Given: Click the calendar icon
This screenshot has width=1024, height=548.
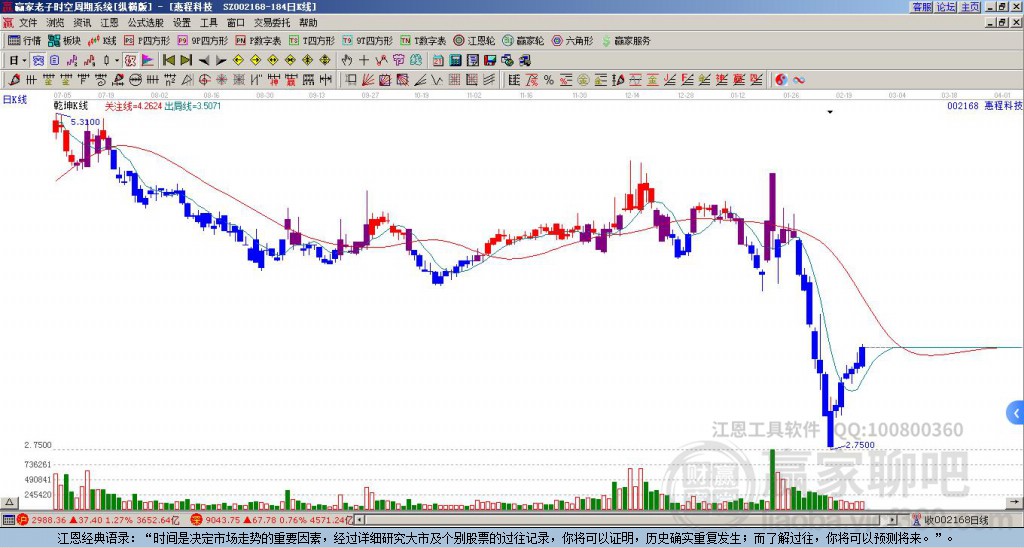Looking at the screenshot, I should tap(438, 61).
